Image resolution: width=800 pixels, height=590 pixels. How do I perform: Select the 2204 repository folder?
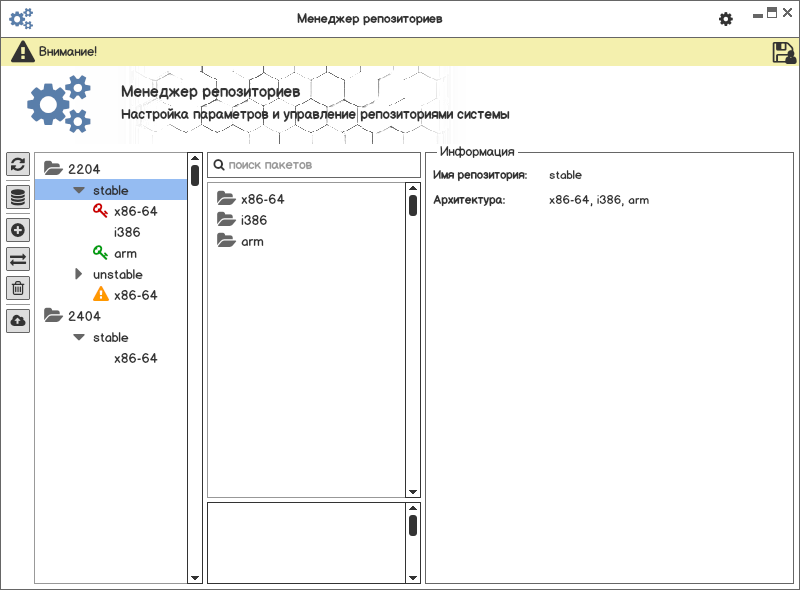(x=83, y=169)
